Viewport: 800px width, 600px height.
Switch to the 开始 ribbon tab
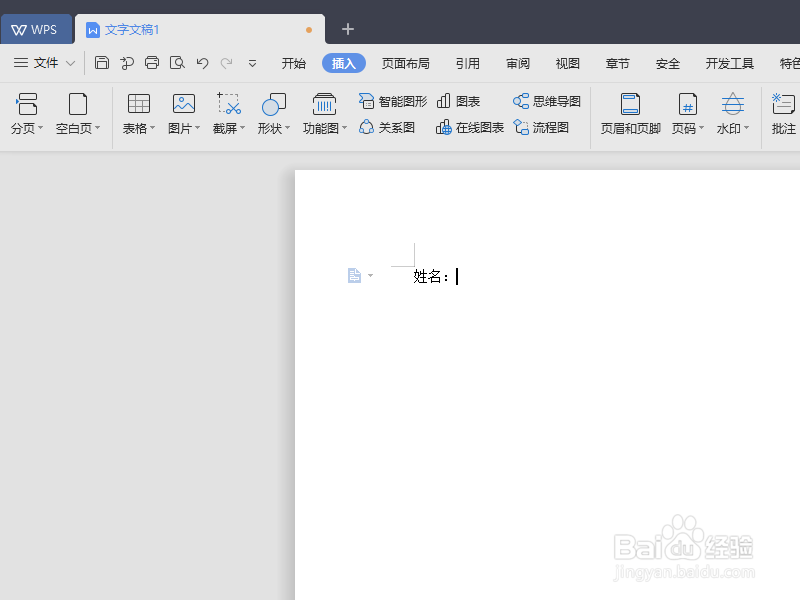click(294, 63)
